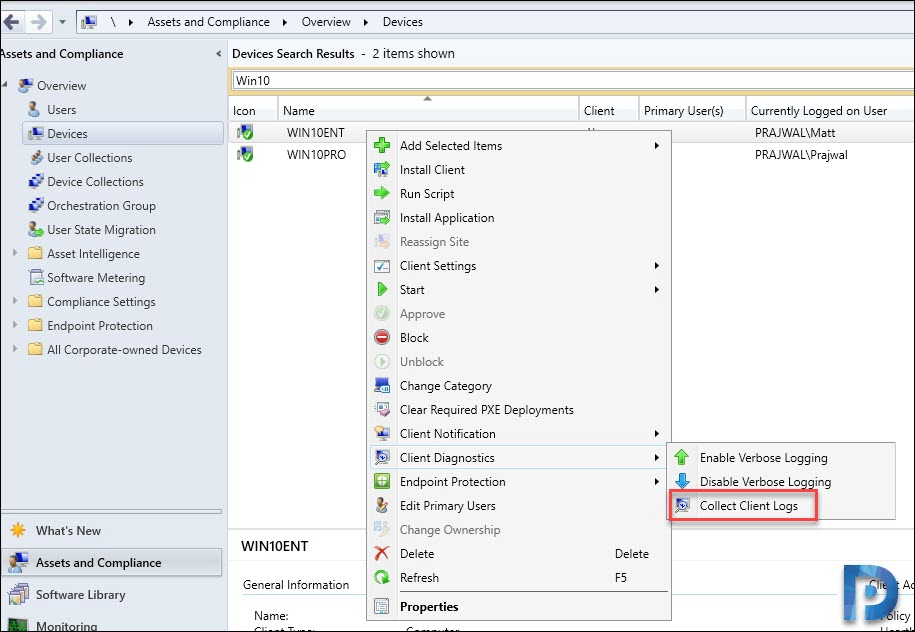Screen dimensions: 915x632
Task: Click the Collect Client Logs icon
Action: (682, 505)
